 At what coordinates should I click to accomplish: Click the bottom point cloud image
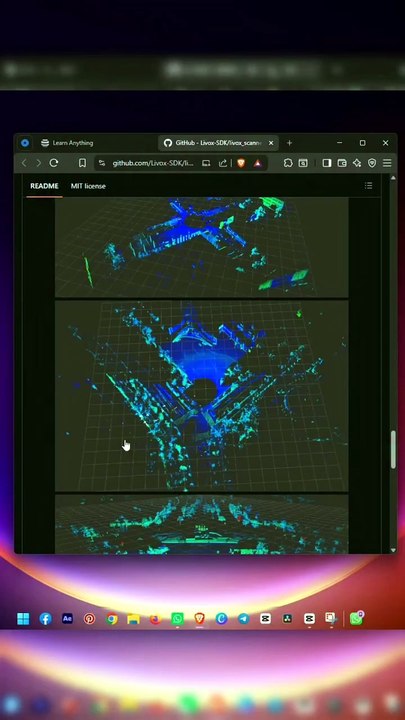(202, 524)
